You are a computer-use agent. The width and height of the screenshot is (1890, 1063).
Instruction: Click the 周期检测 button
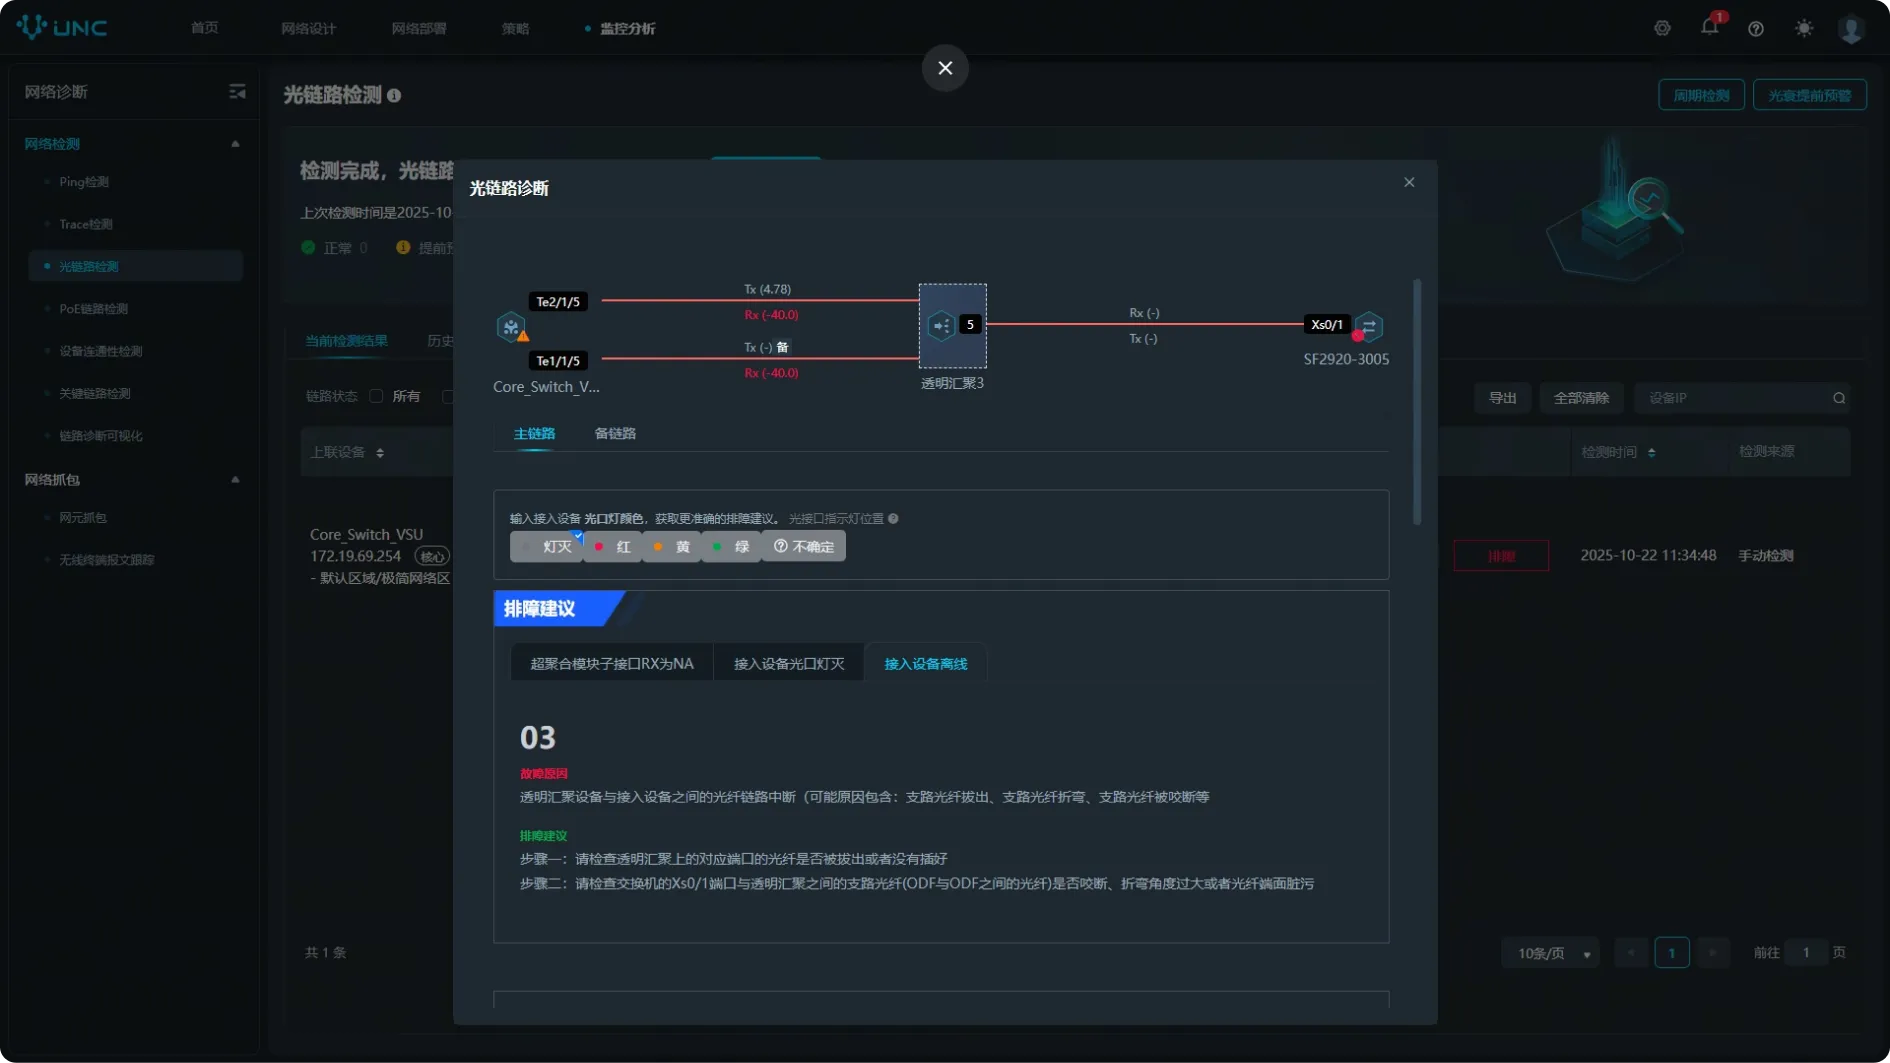coord(1700,96)
